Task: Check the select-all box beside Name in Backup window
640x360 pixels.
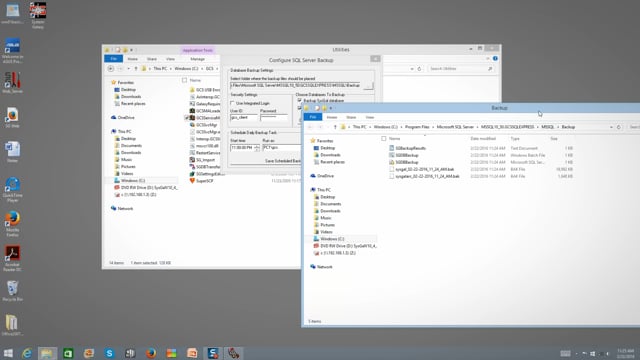Action: pyautogui.click(x=384, y=139)
